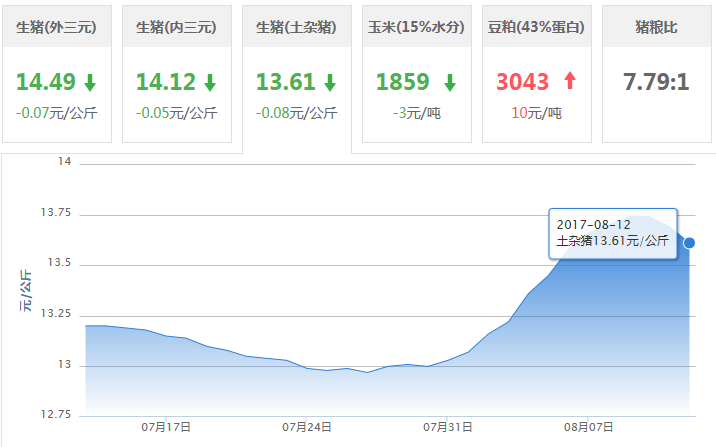
Task: Click the down arrow next to 13.61
Action: coord(330,82)
